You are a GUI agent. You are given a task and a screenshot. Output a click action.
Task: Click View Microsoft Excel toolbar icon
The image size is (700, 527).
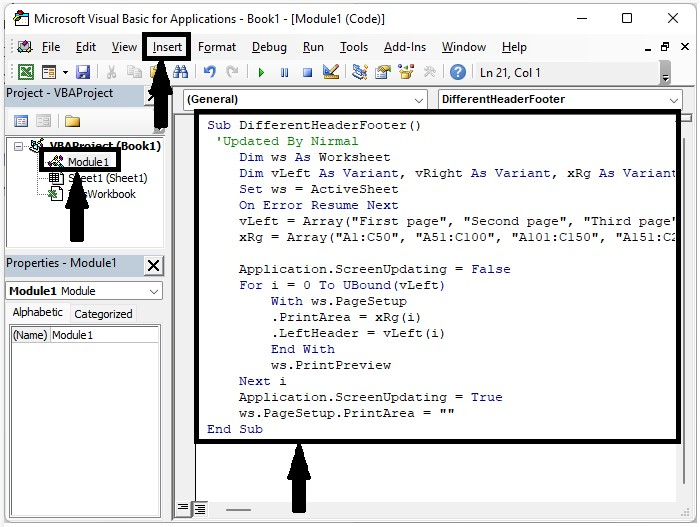[x=25, y=72]
